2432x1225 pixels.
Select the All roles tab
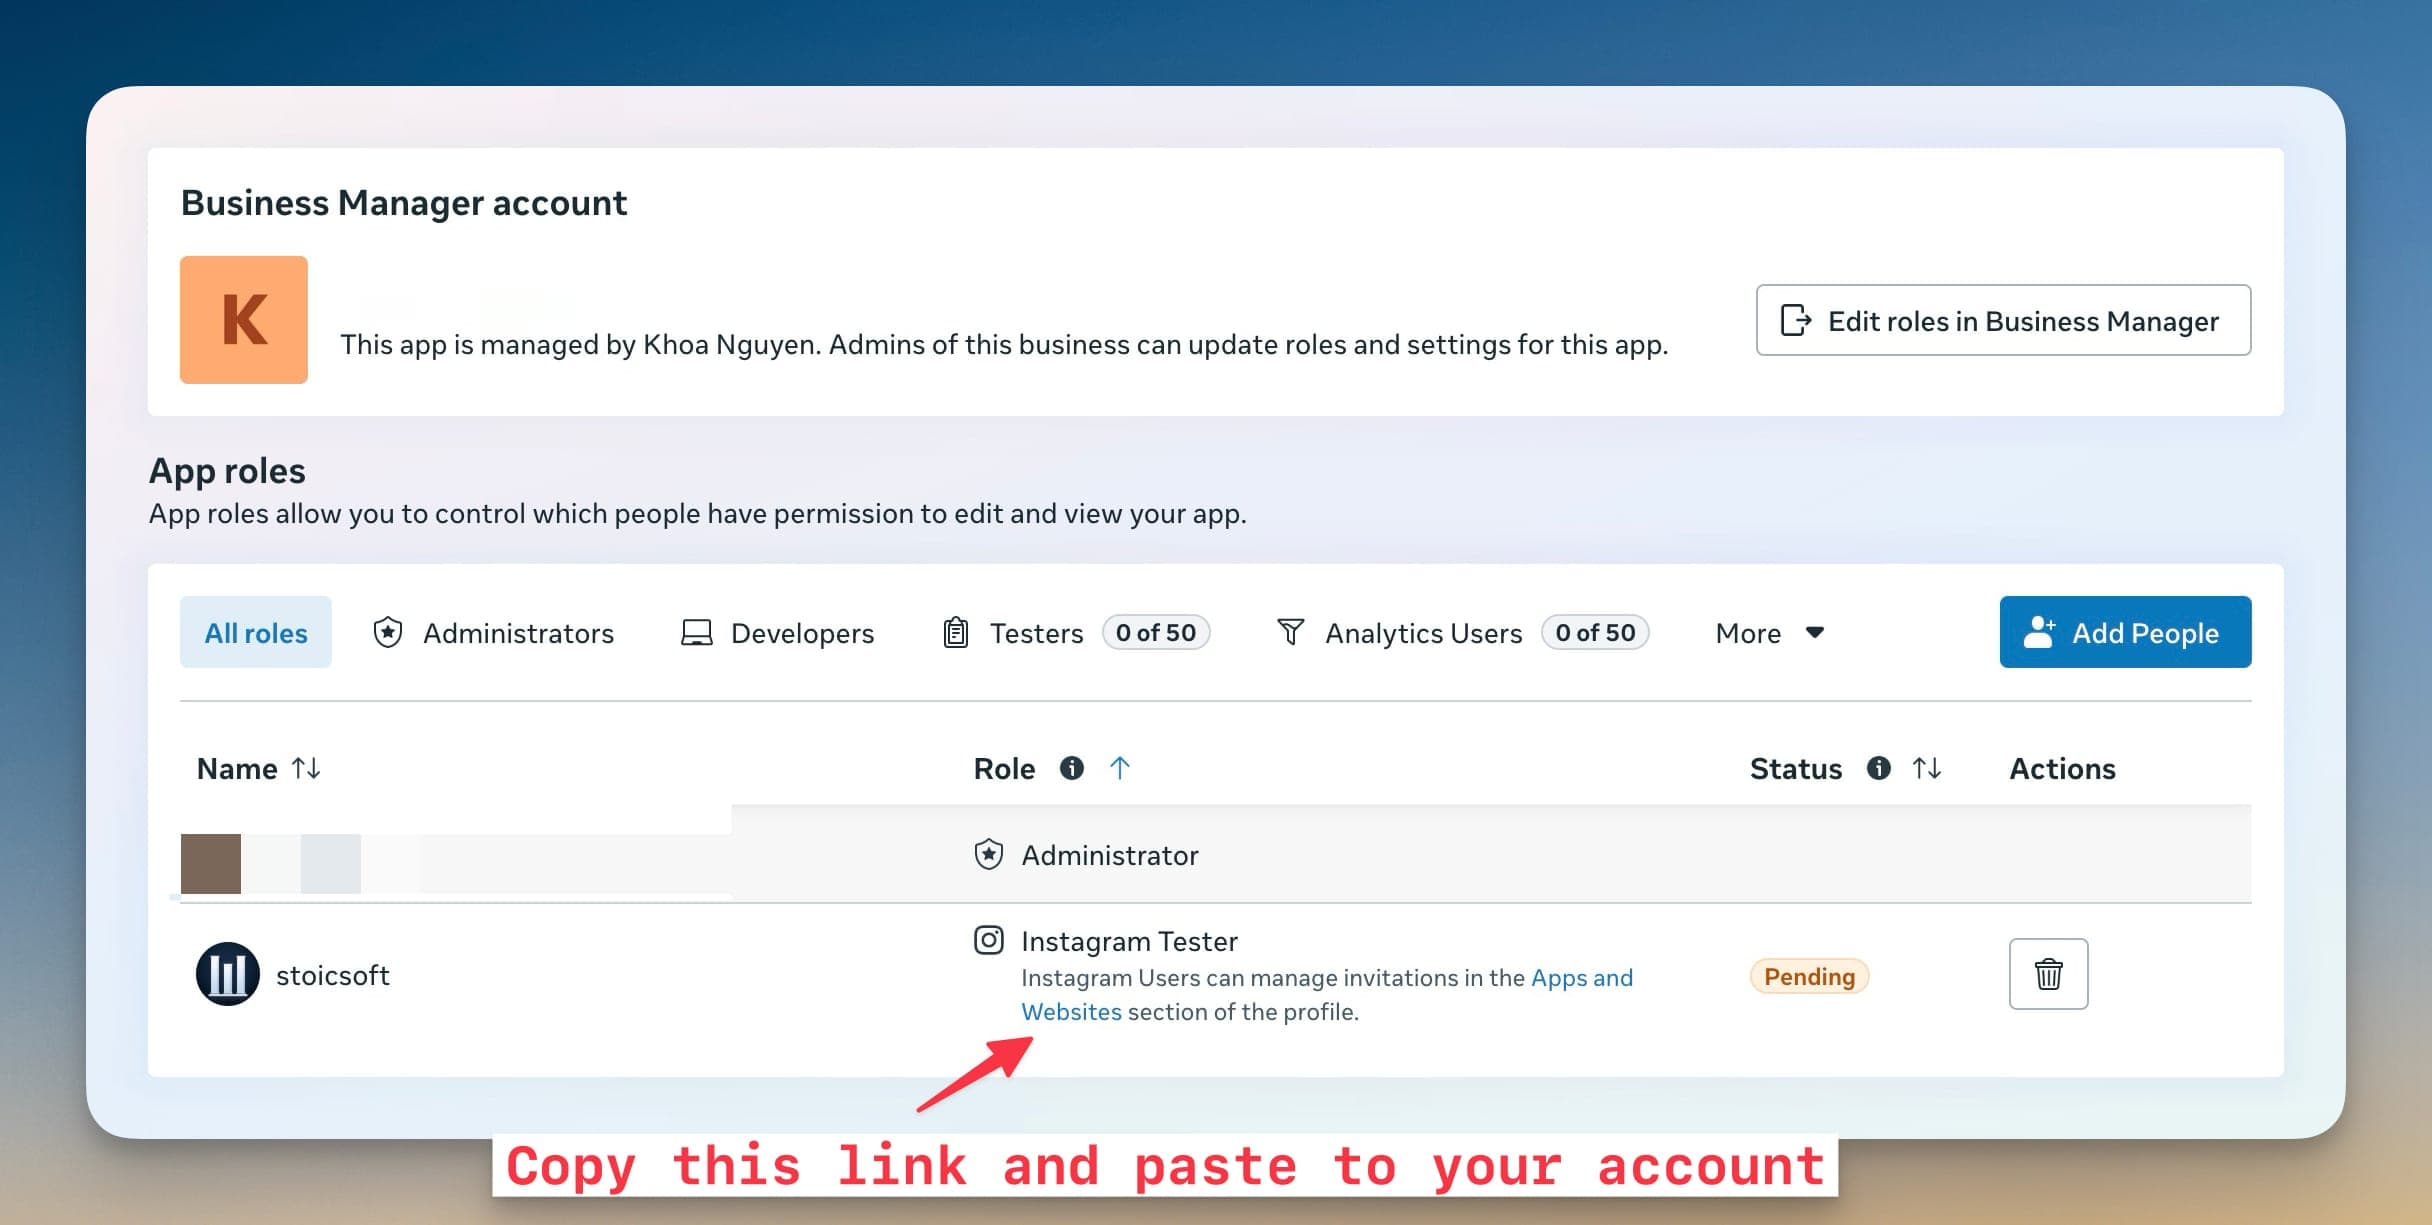click(x=256, y=632)
